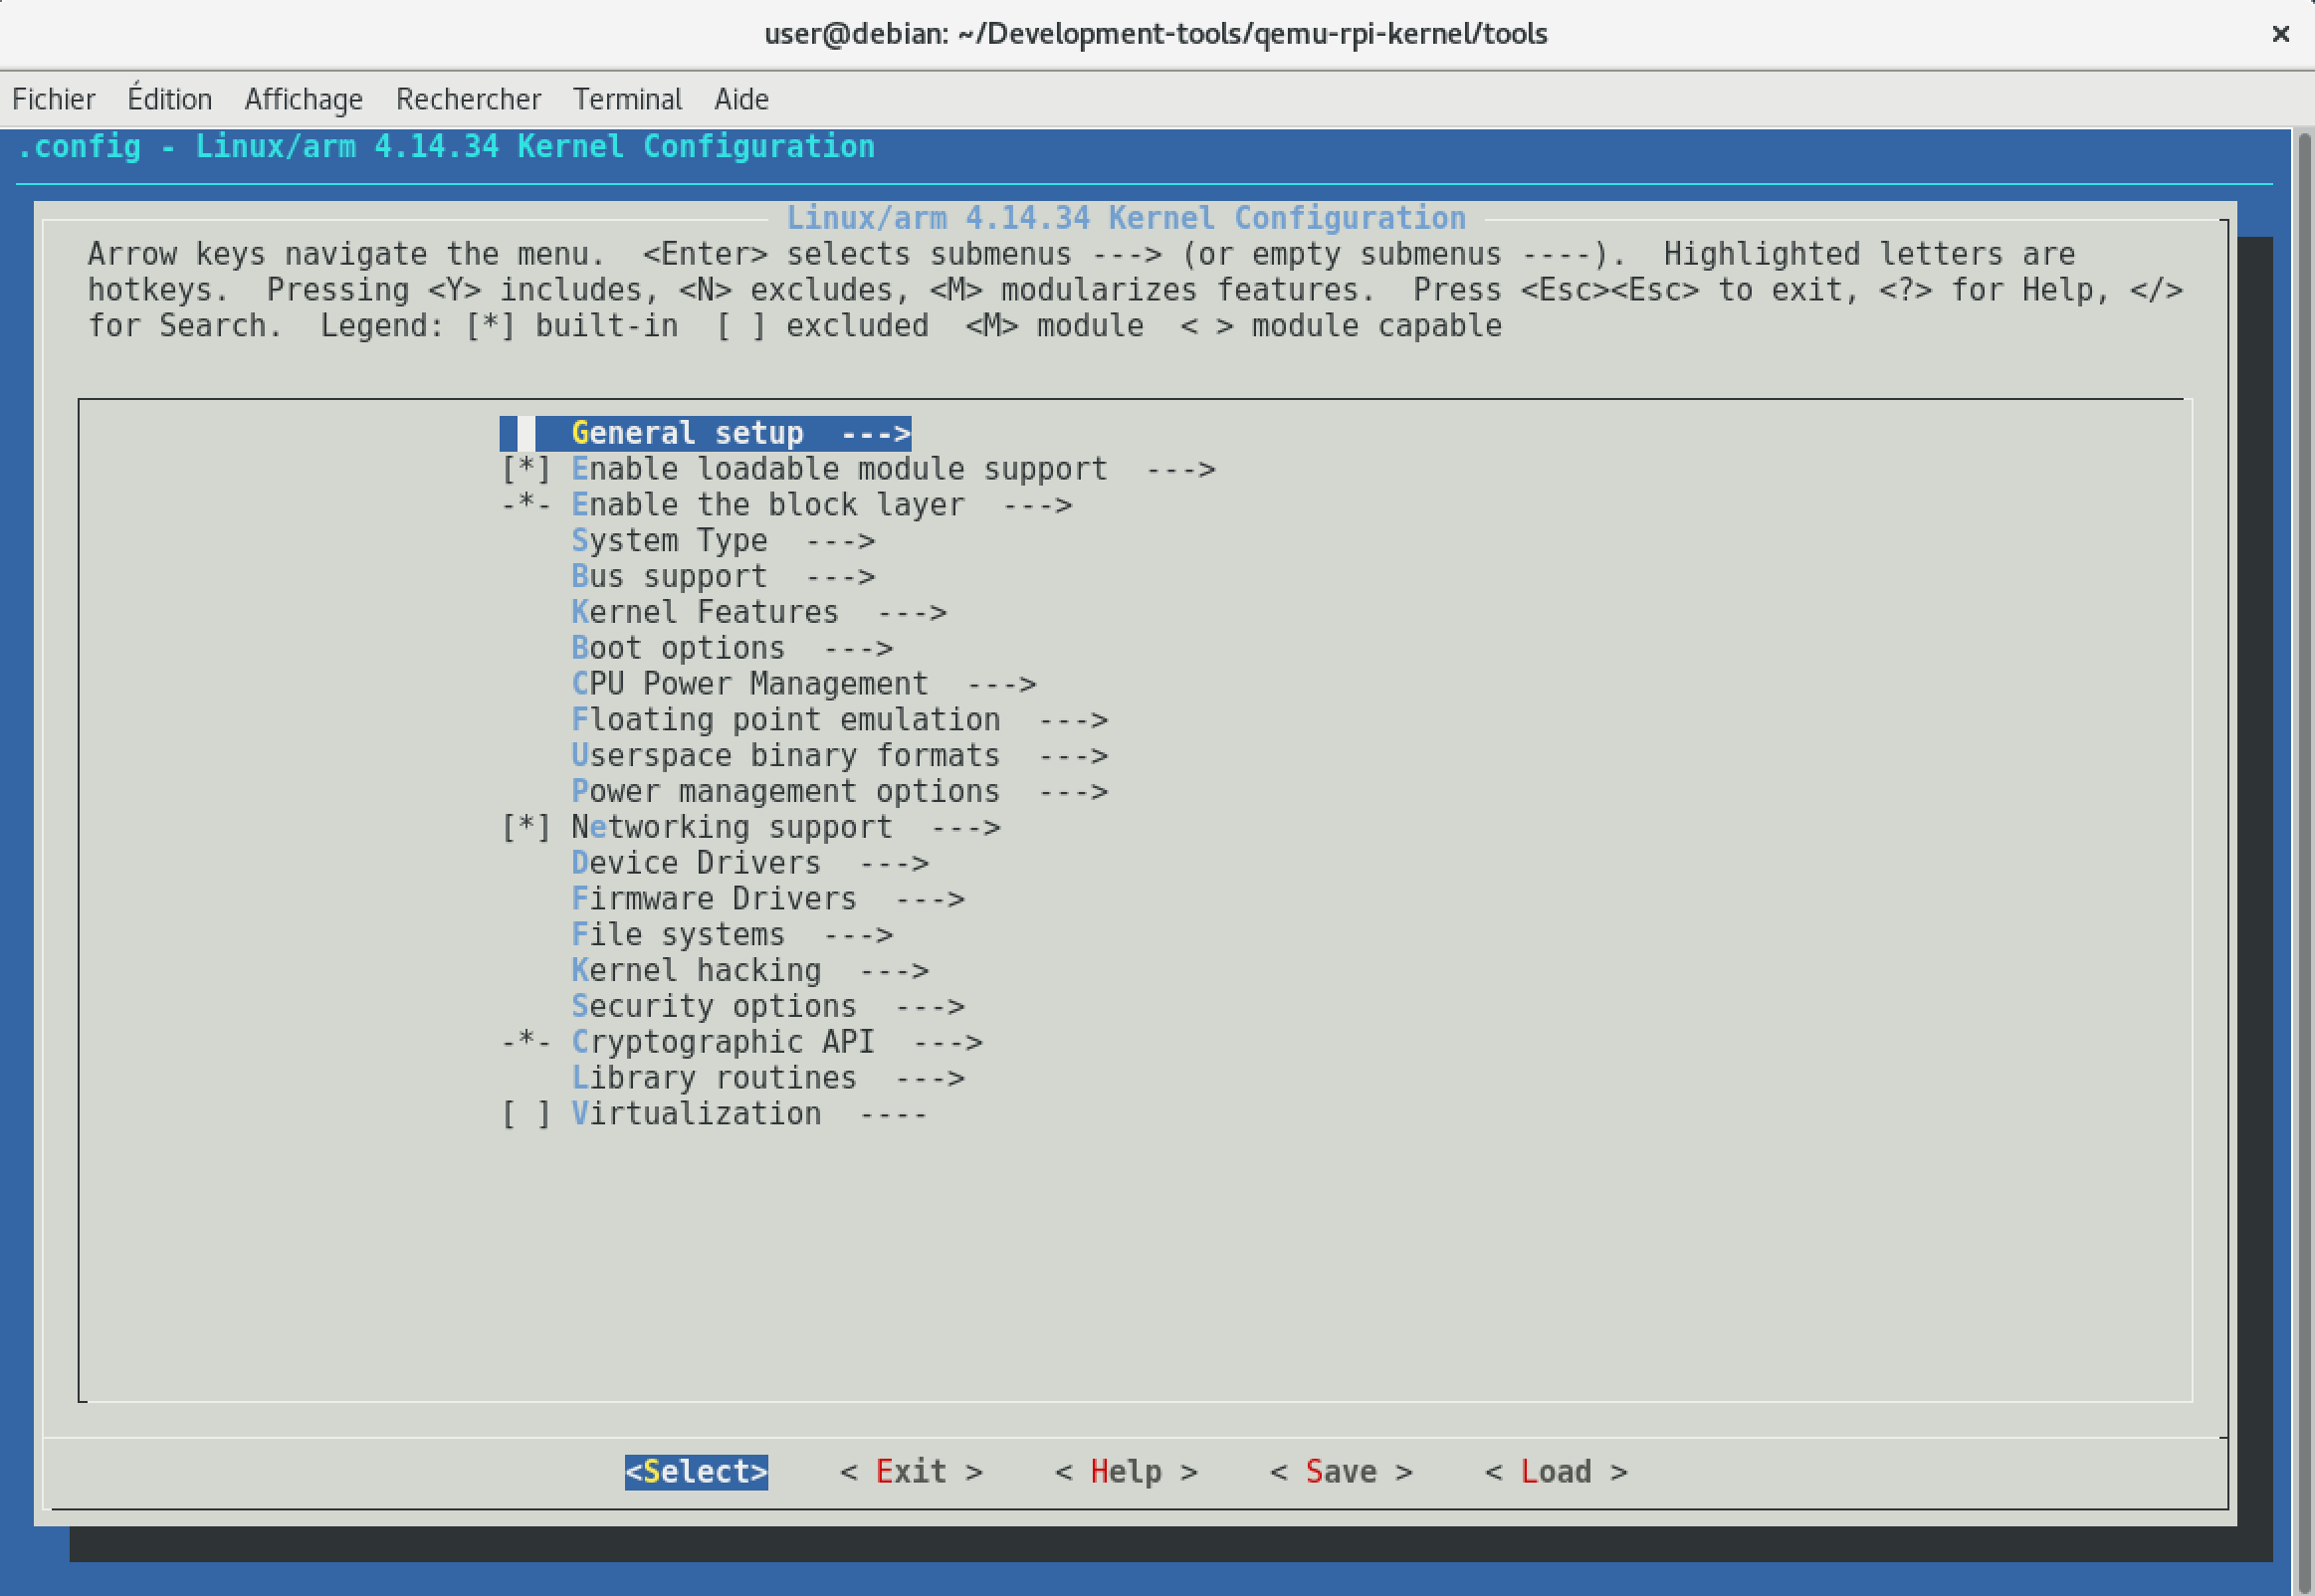This screenshot has width=2315, height=1596.
Task: Open the Aide menu
Action: click(x=741, y=99)
